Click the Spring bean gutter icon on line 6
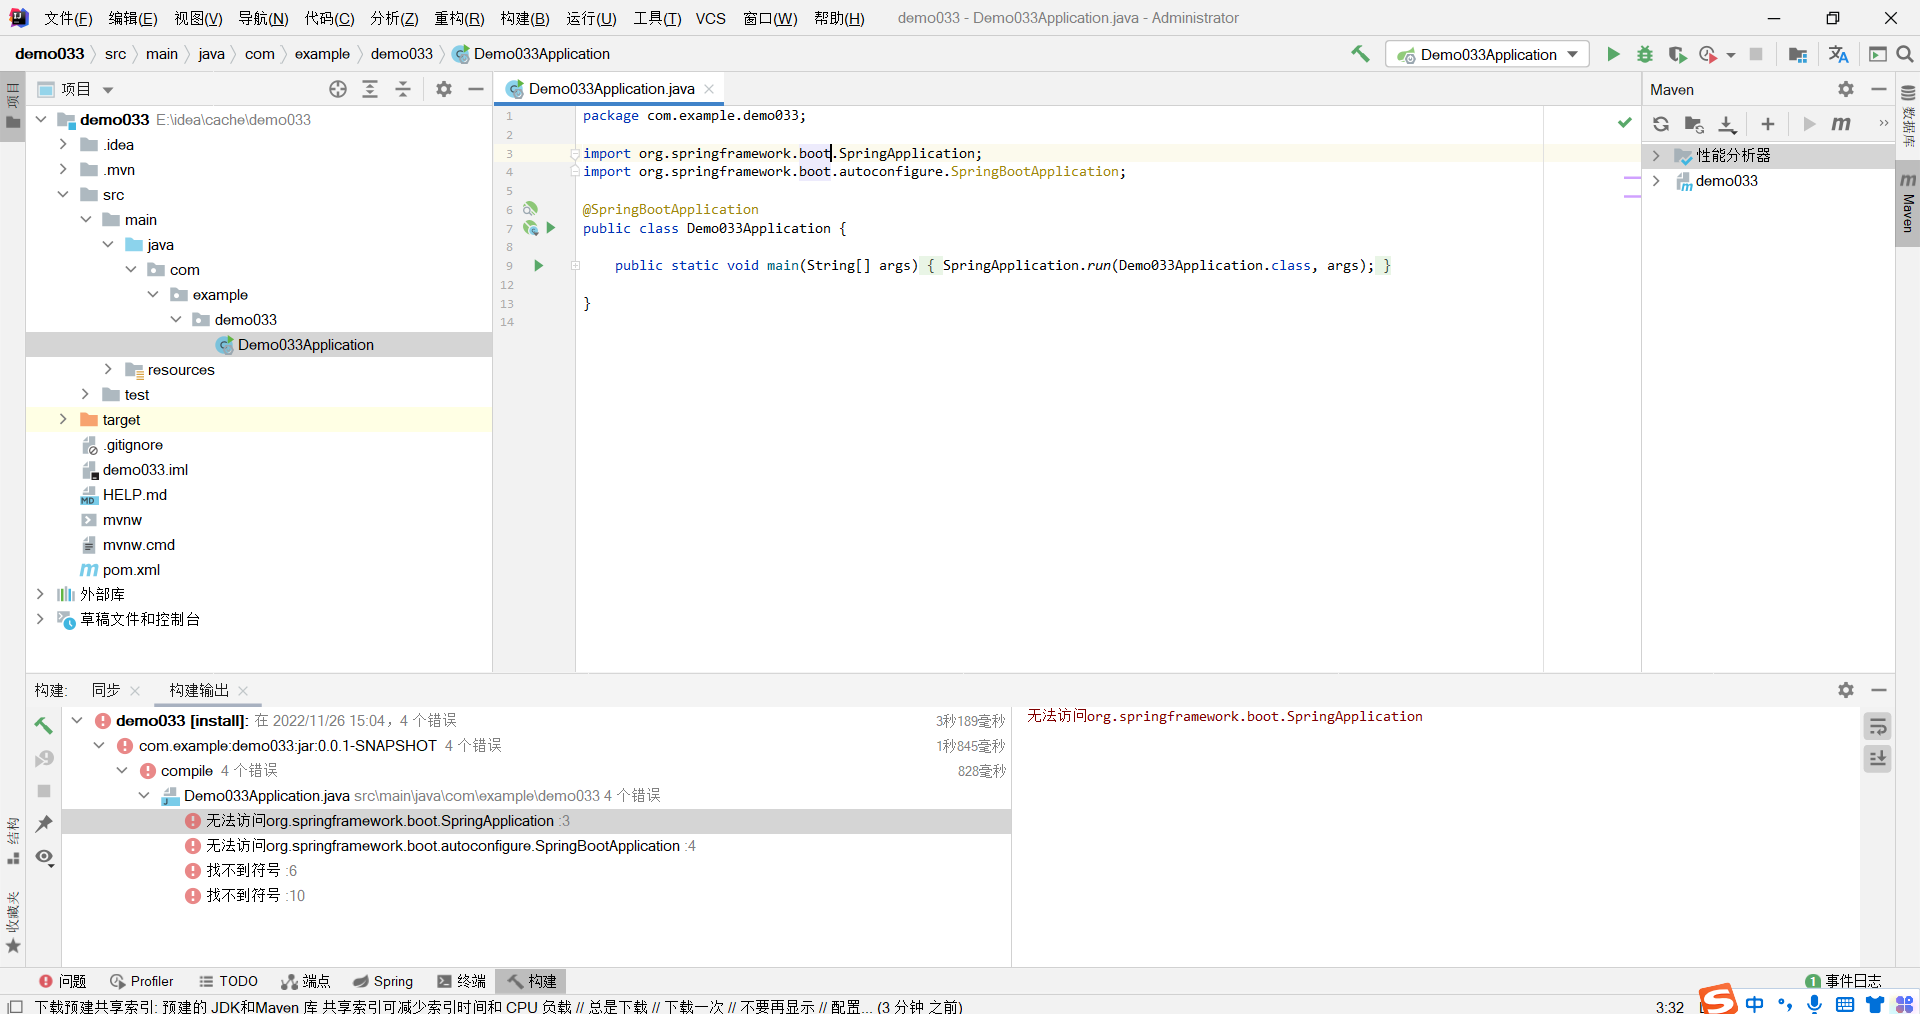This screenshot has height=1014, width=1920. tap(530, 209)
